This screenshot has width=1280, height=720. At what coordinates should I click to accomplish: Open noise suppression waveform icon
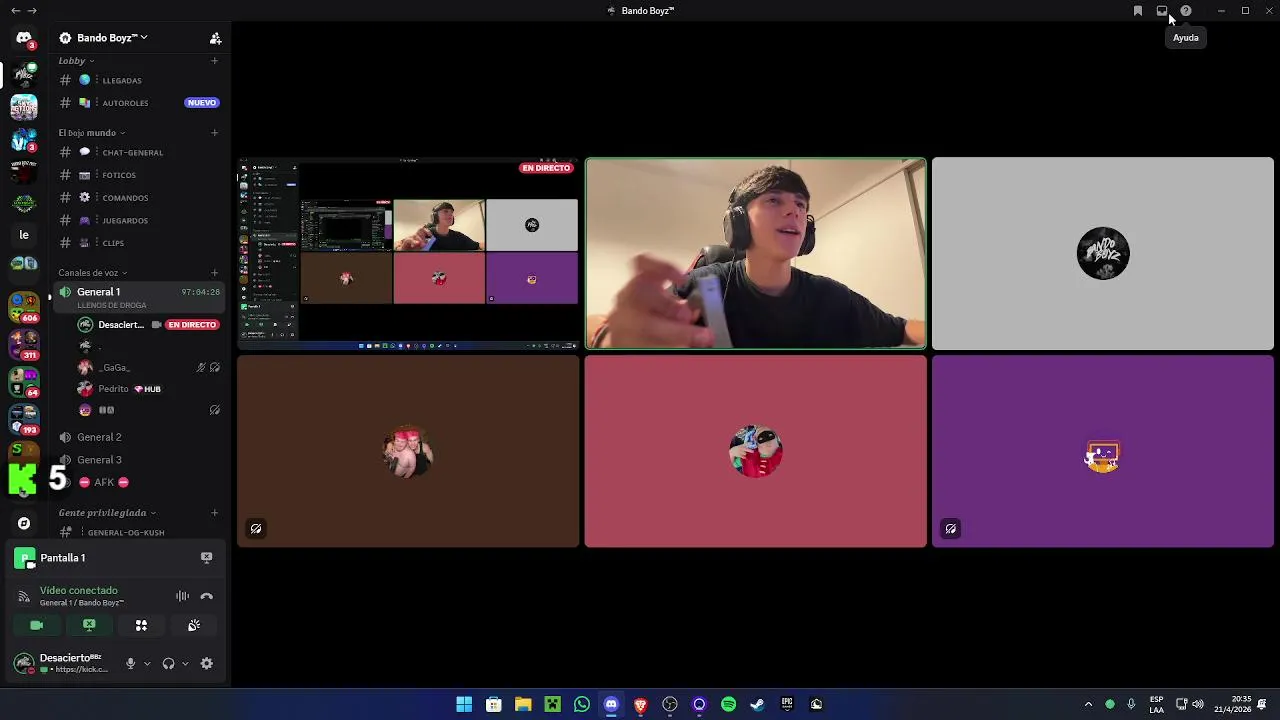coord(182,596)
